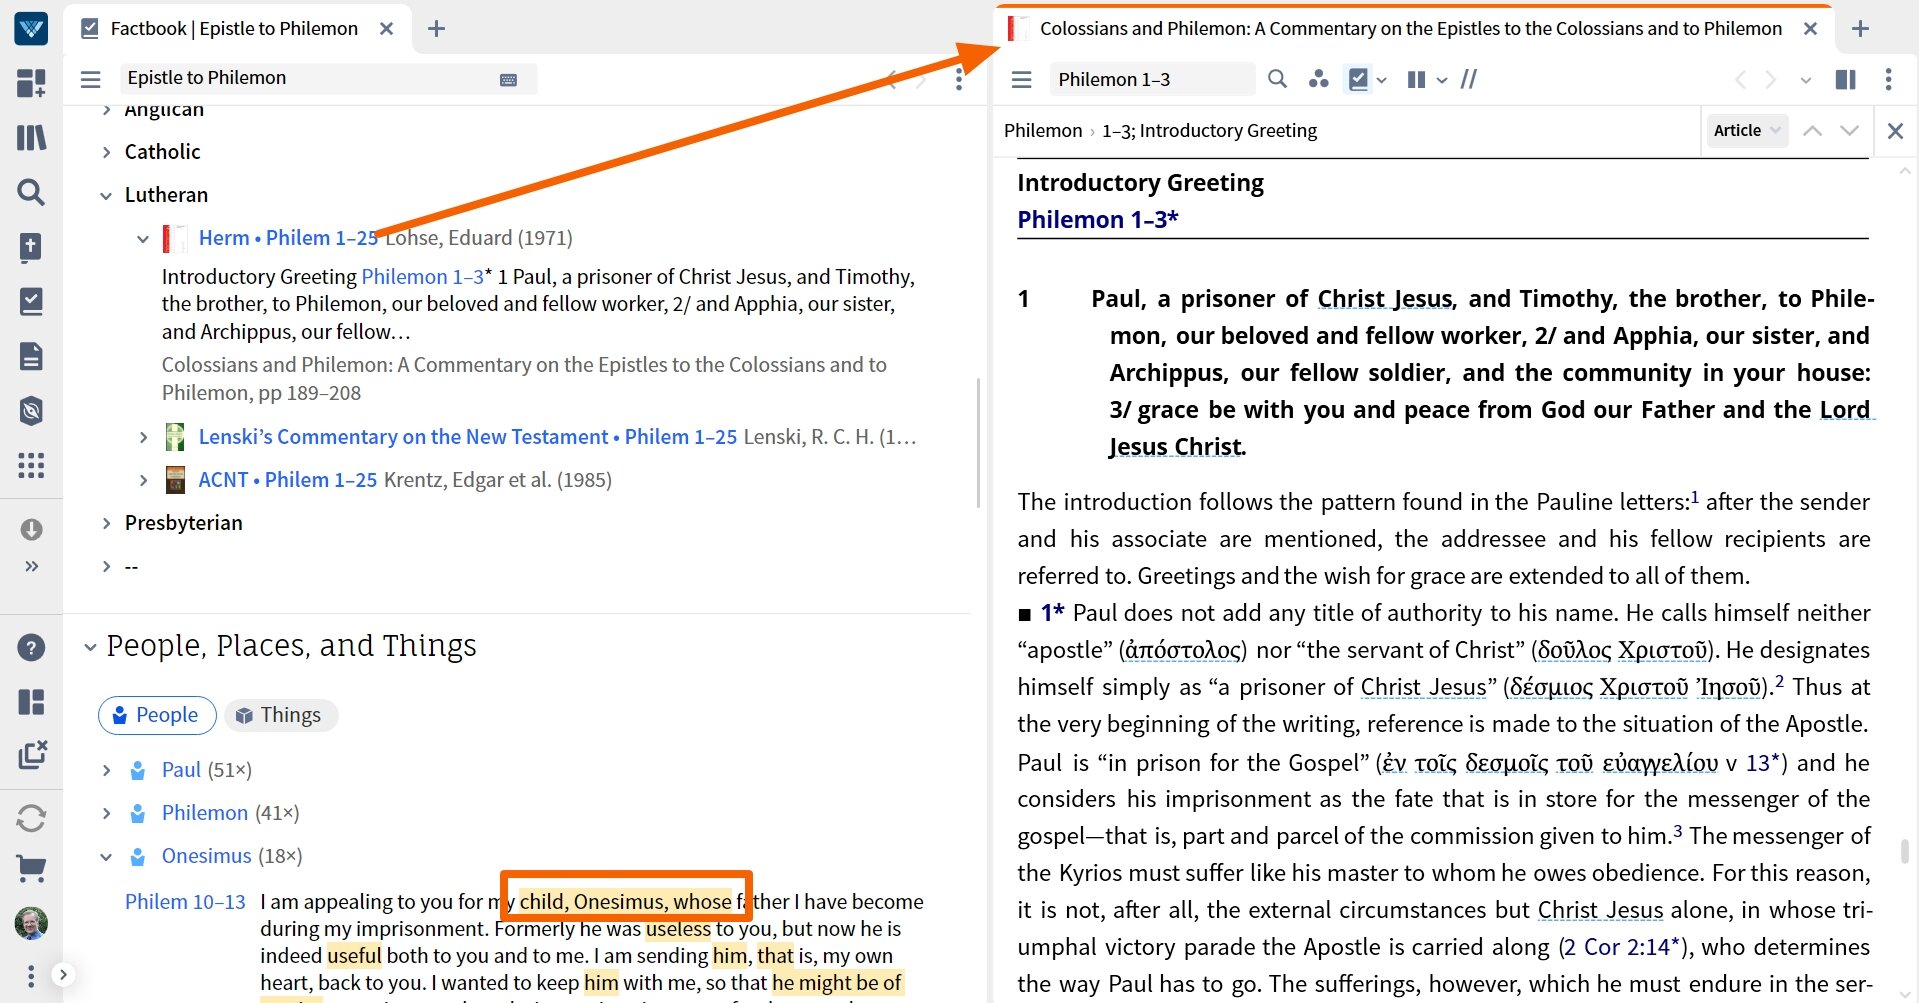Viewport: 1919px width, 1003px height.
Task: Add a new tab in right pane
Action: tap(1860, 28)
